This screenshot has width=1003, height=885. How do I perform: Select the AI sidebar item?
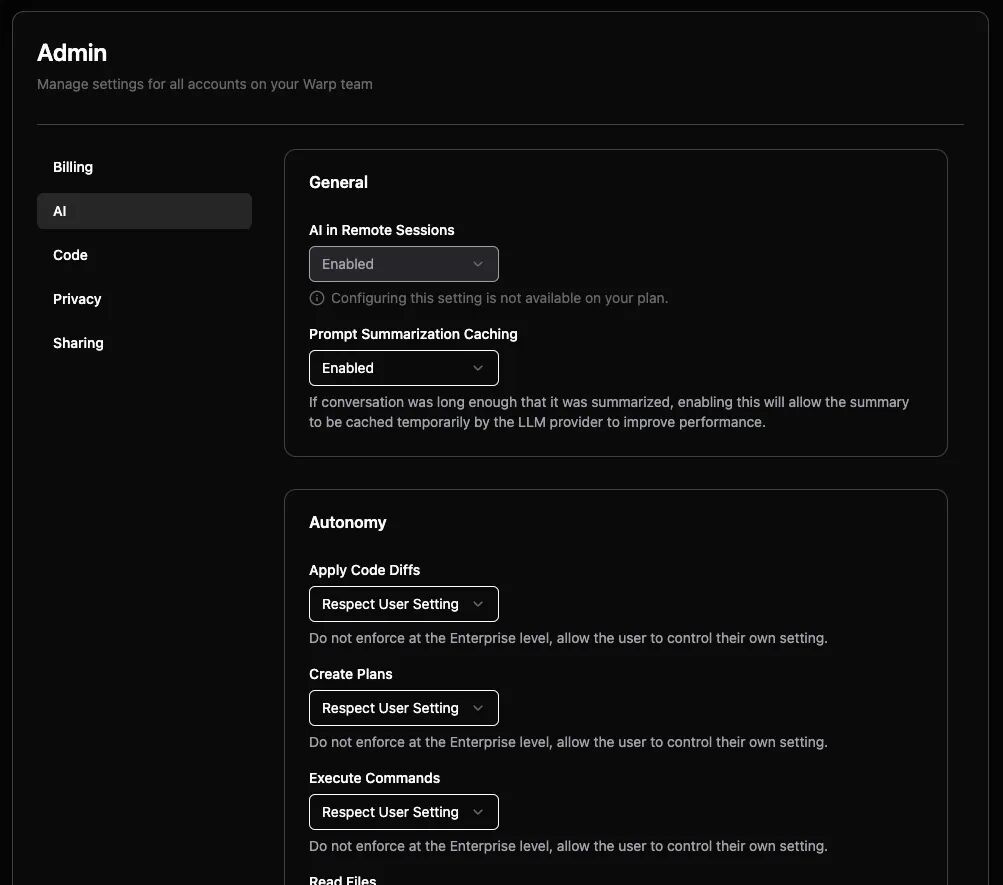tap(144, 211)
